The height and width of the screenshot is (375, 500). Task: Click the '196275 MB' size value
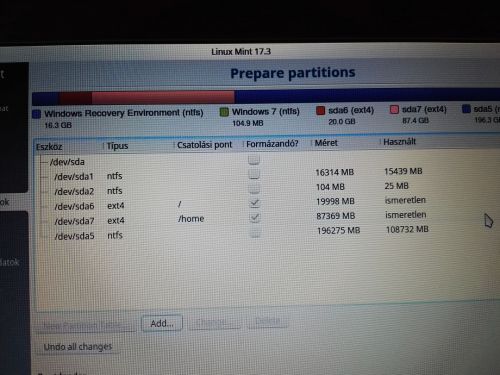(339, 230)
